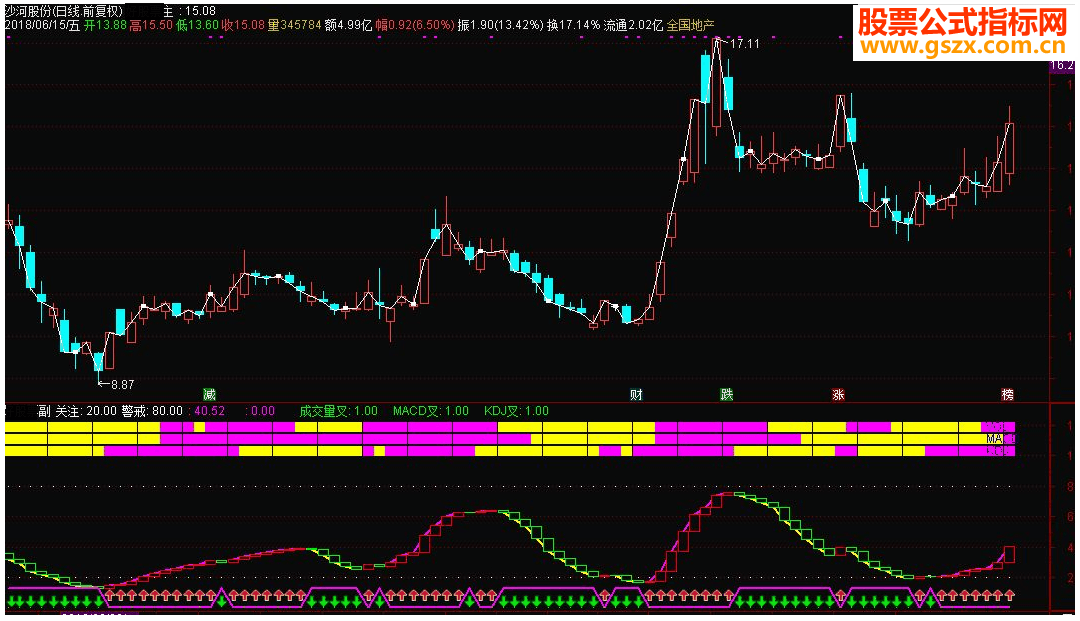
Task: Click the 17.11 high price label
Action: 745,43
